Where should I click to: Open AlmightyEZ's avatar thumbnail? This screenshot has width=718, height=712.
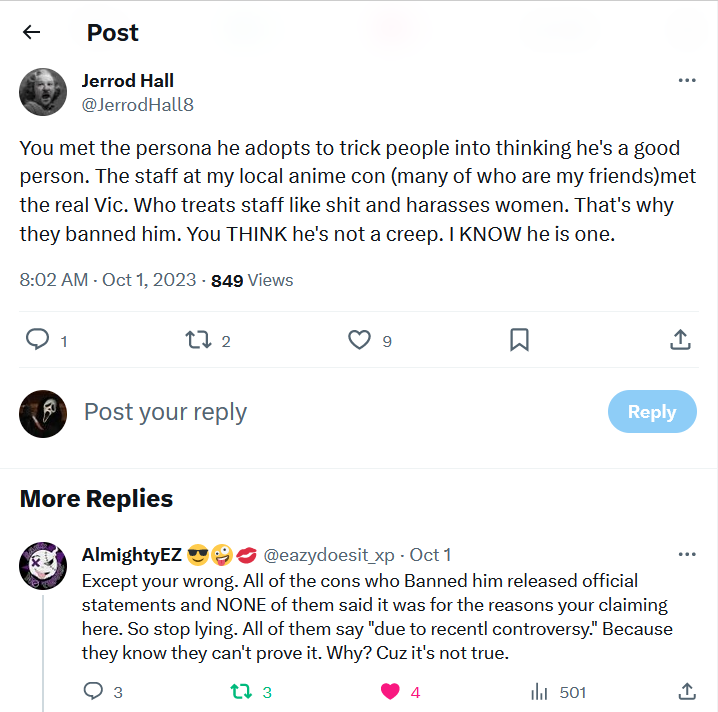[x=43, y=567]
